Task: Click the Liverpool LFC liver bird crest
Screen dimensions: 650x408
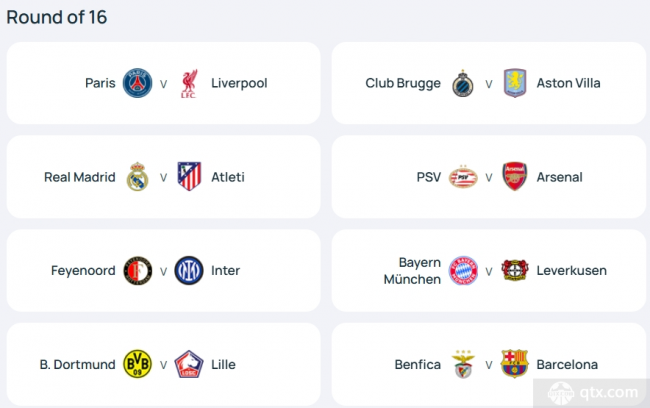Action: 189,83
